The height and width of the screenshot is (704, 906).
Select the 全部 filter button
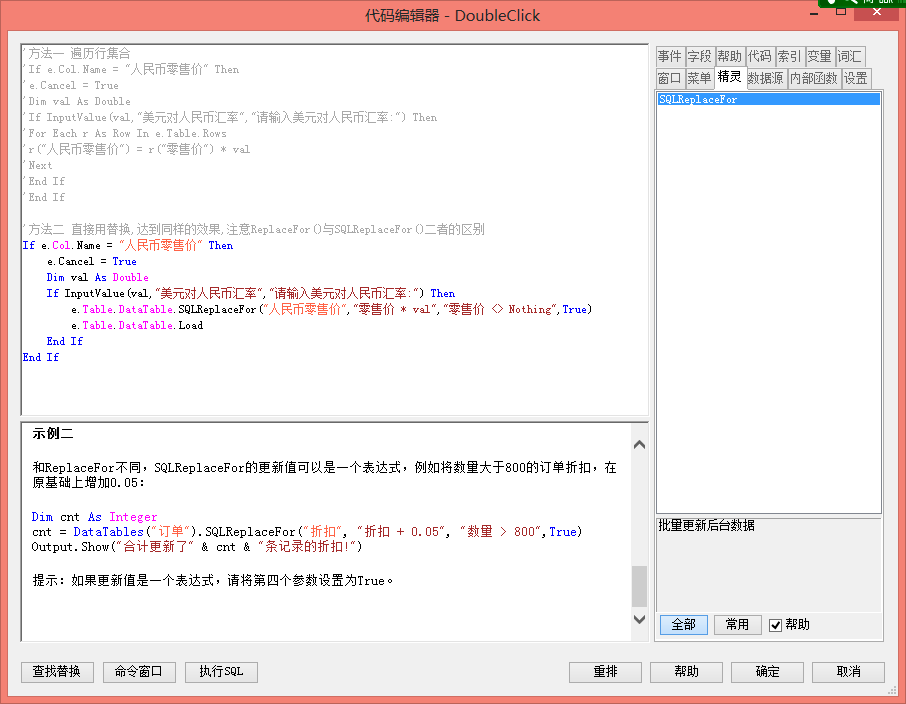click(x=683, y=625)
